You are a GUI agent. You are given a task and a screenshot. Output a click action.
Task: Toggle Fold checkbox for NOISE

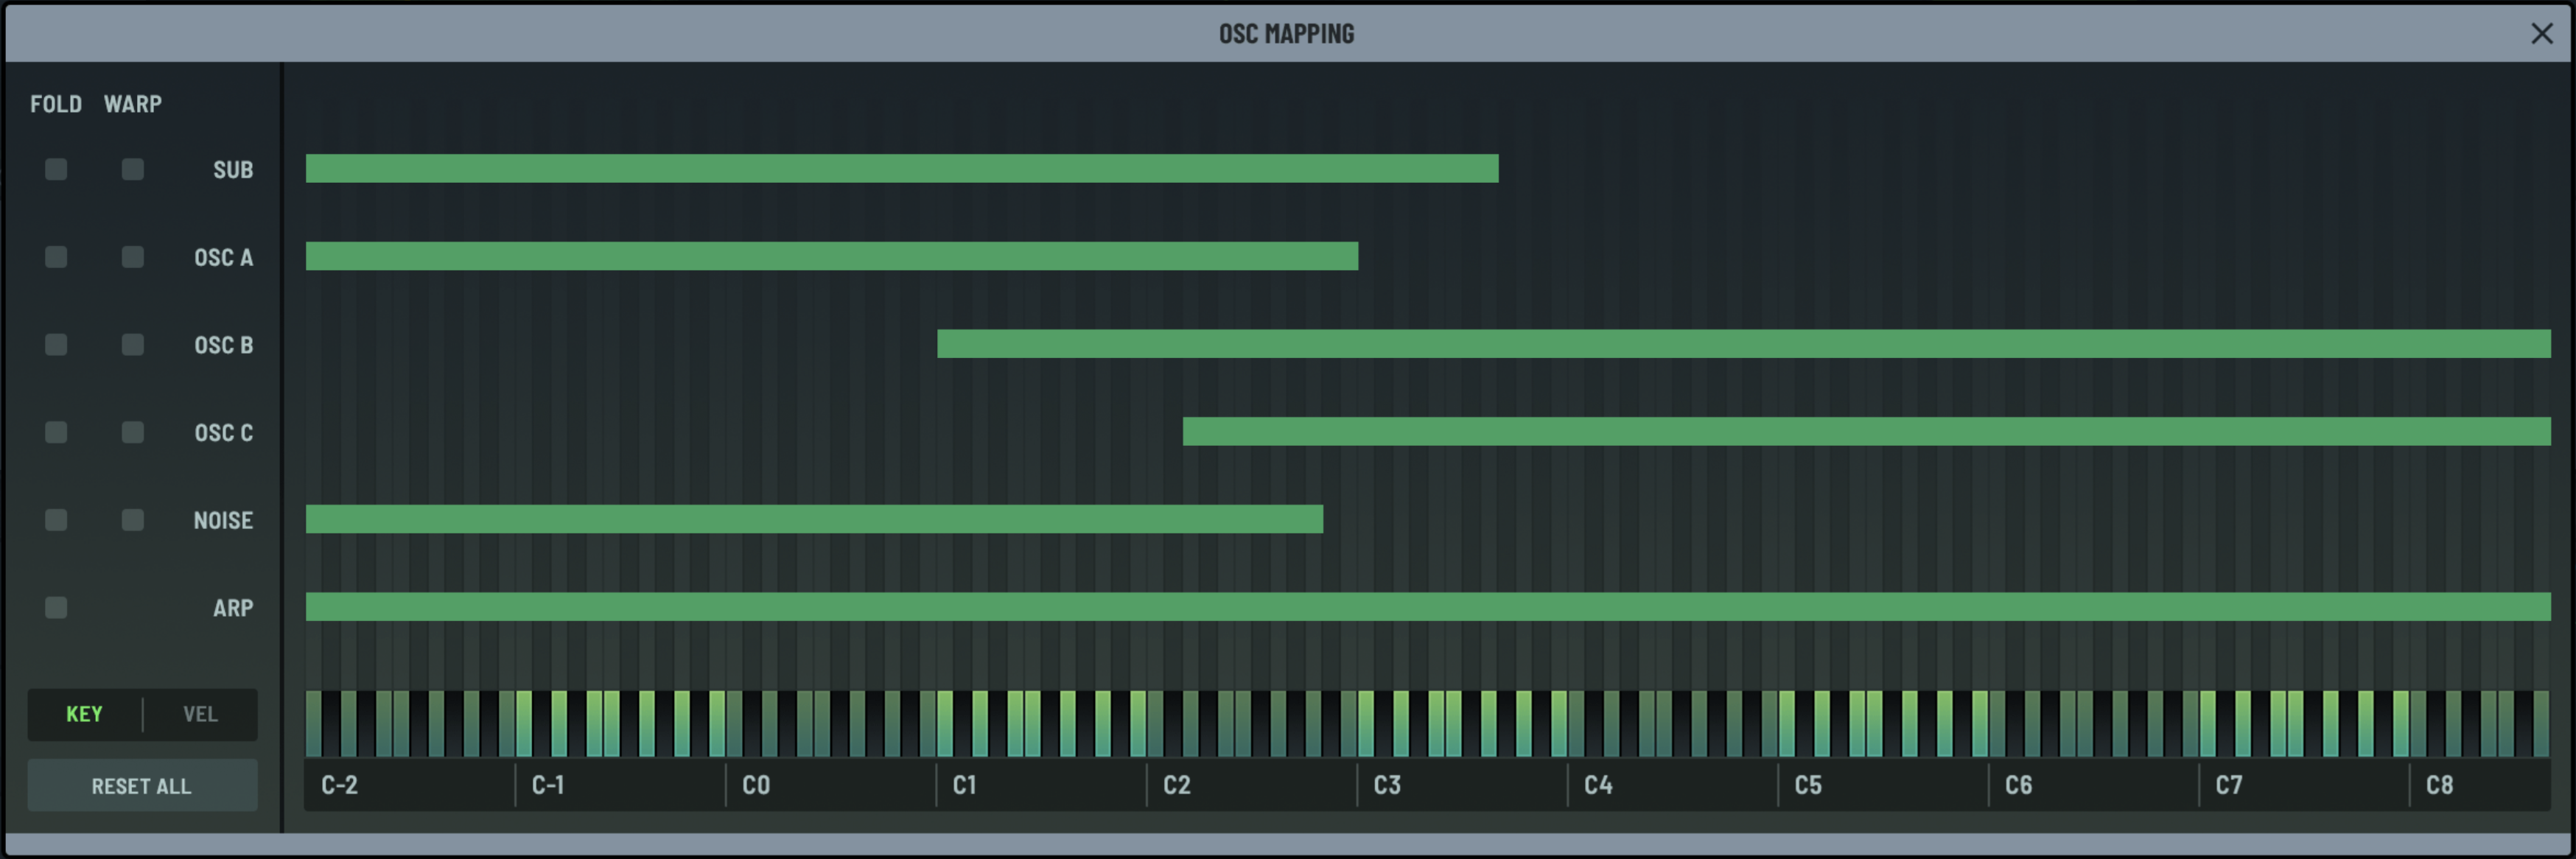56,520
